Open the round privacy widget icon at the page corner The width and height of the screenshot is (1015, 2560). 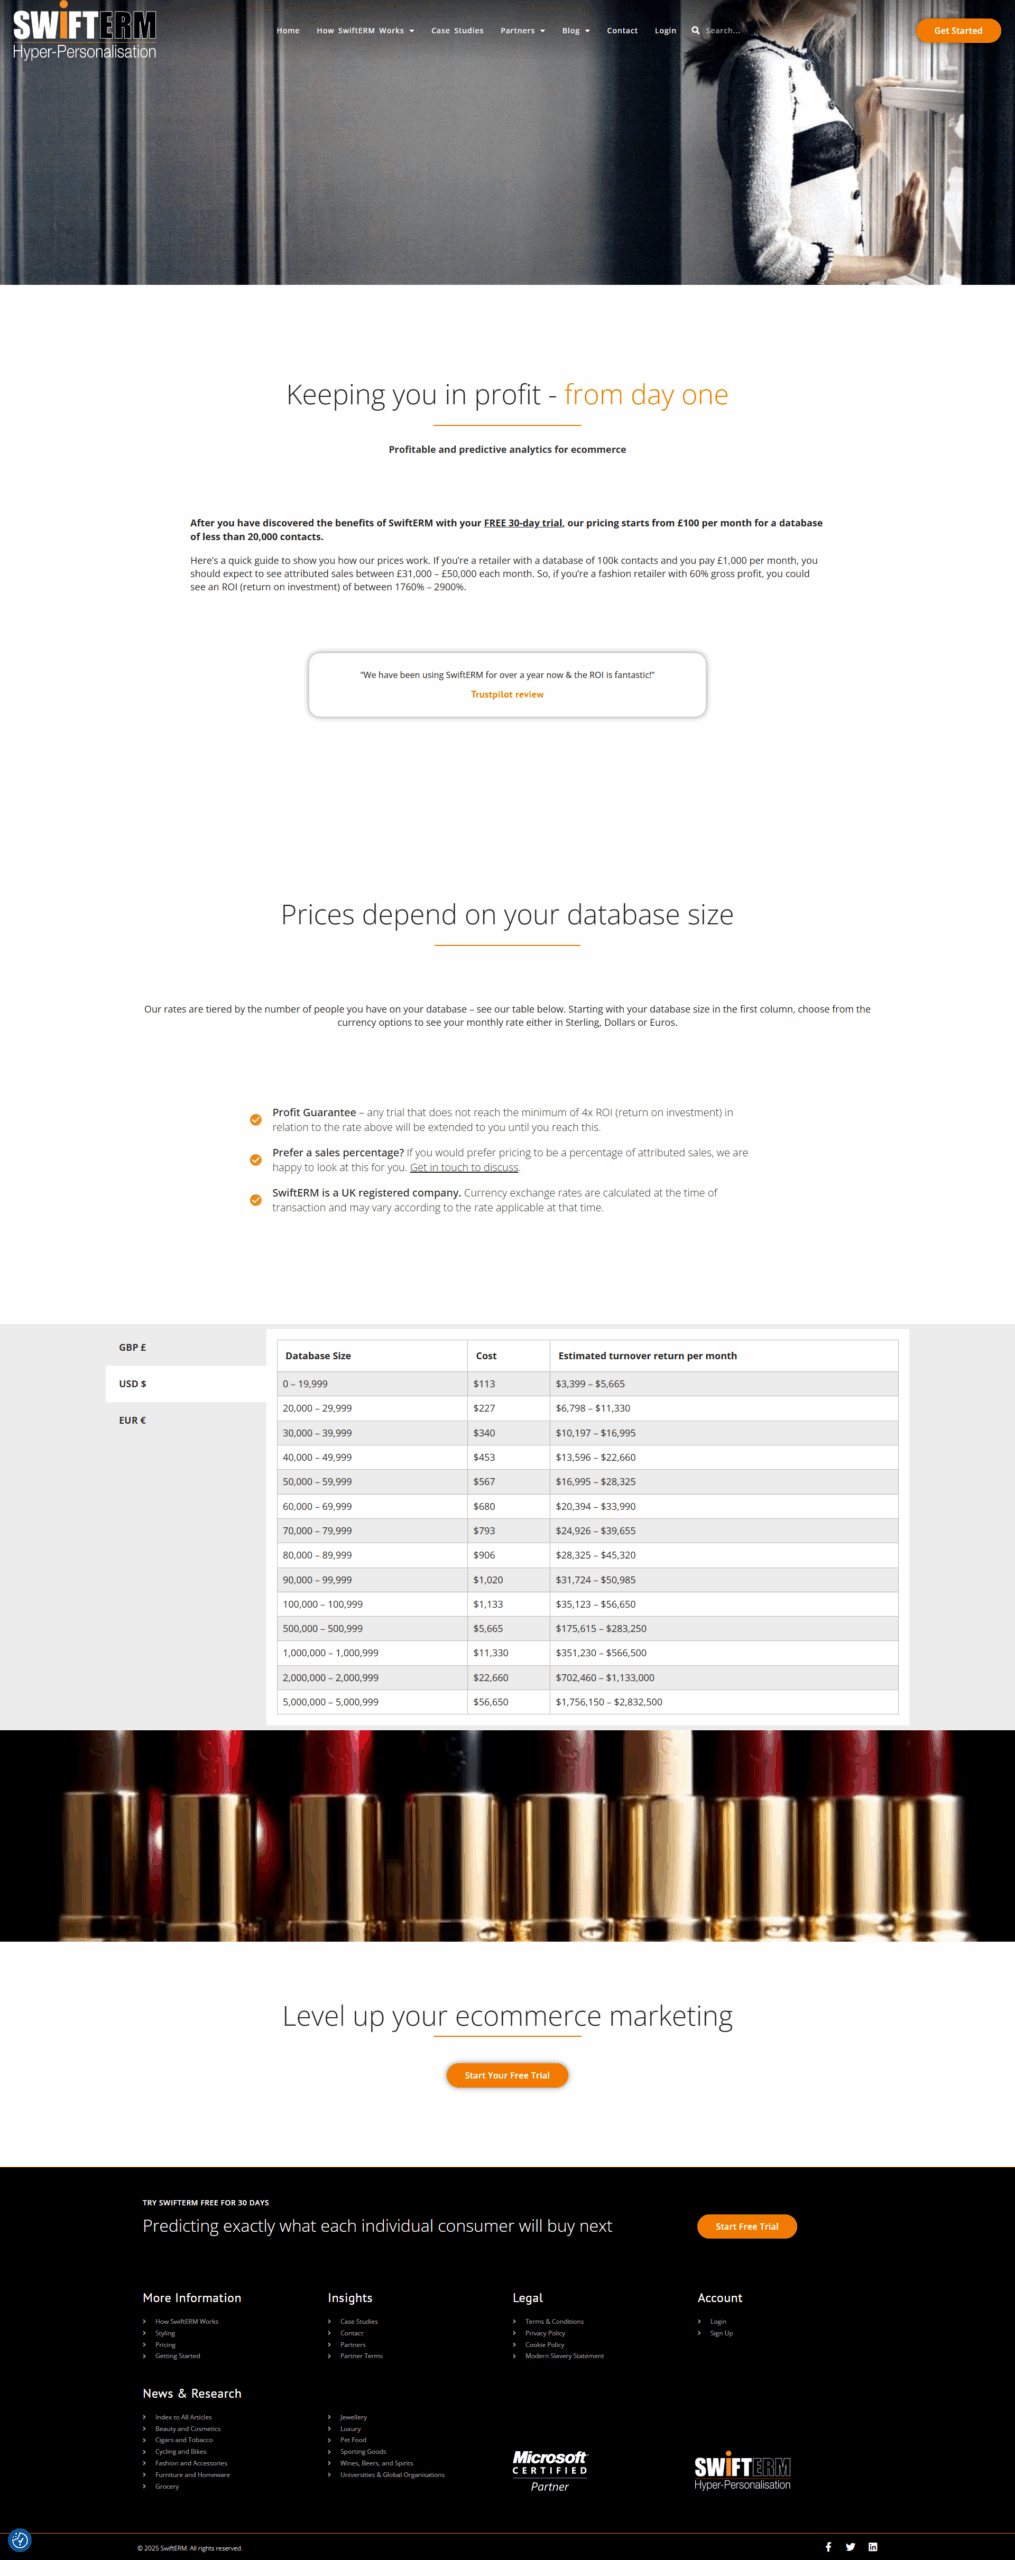20,2540
